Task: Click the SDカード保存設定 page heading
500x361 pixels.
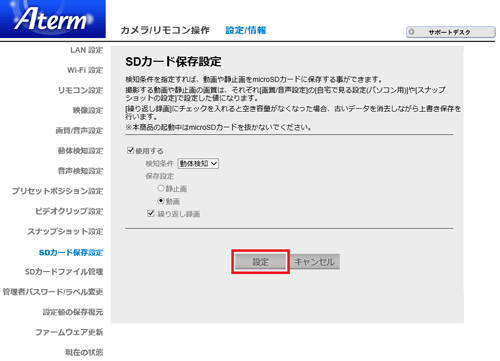Action: click(x=173, y=61)
